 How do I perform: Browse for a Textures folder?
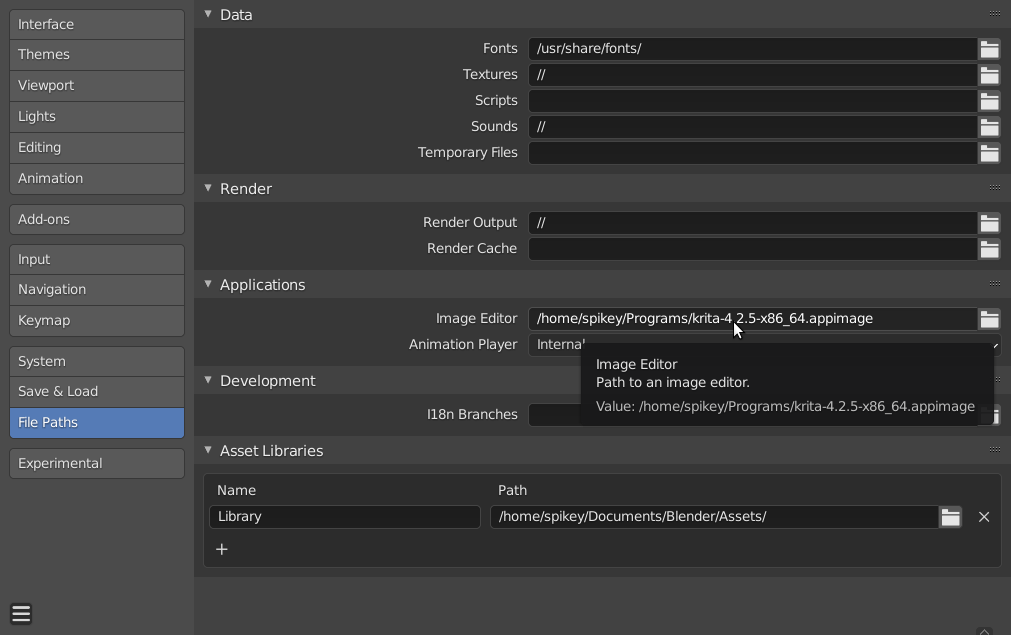990,74
